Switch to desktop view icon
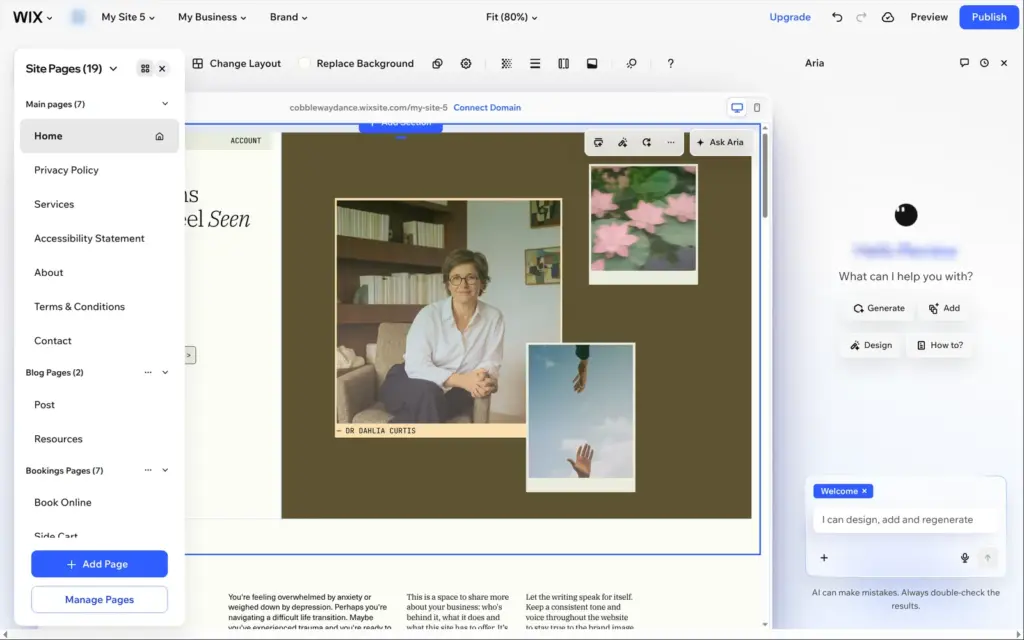The height and width of the screenshot is (640, 1024). tap(737, 107)
